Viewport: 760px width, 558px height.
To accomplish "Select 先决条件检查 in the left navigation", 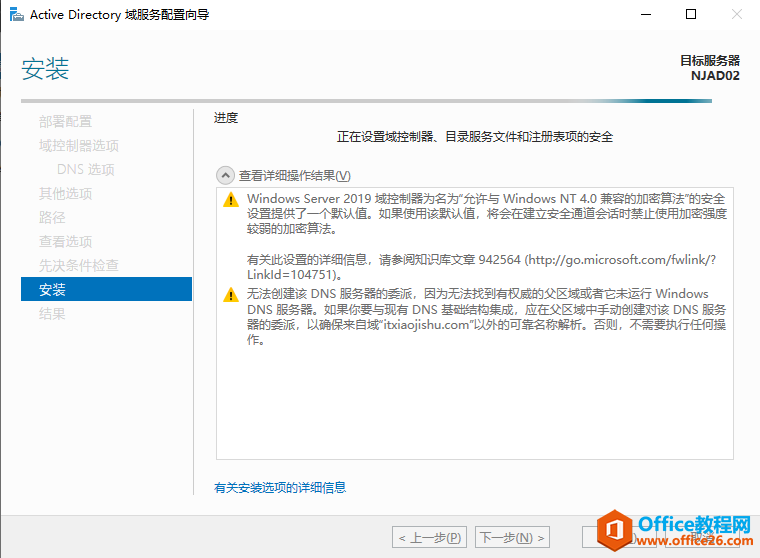I will [79, 265].
